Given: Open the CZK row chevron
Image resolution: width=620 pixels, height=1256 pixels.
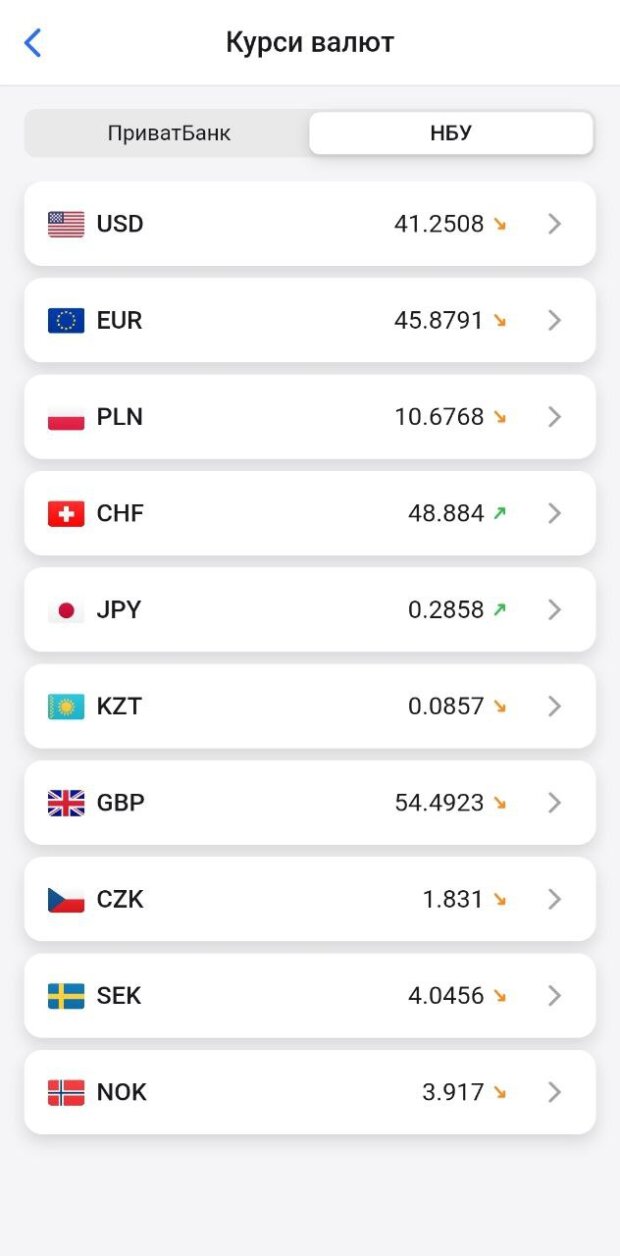Looking at the screenshot, I should [555, 899].
